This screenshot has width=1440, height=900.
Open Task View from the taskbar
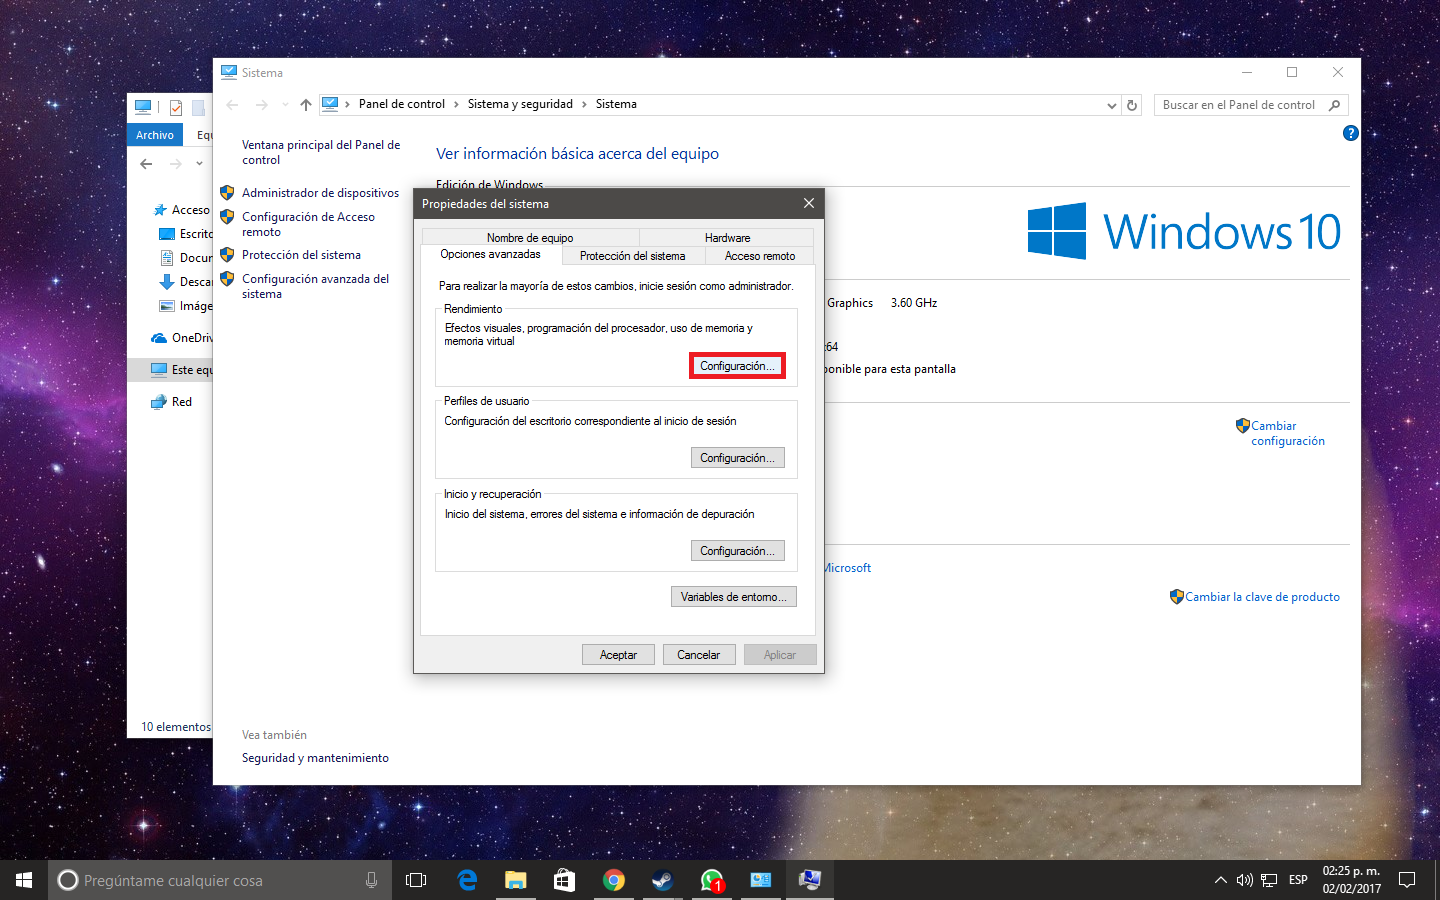click(x=416, y=880)
